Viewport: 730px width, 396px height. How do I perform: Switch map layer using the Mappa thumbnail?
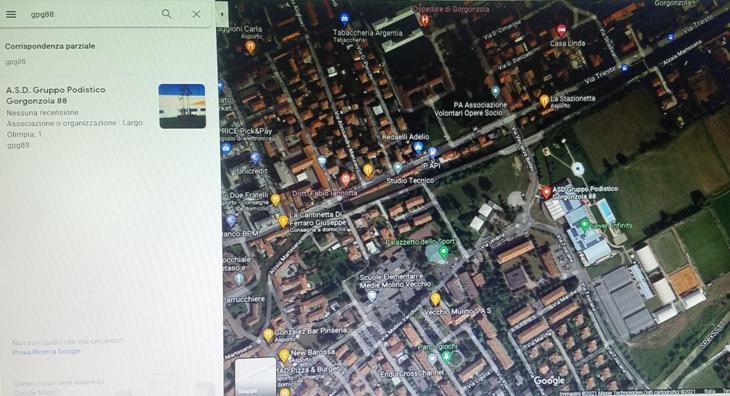tap(255, 377)
